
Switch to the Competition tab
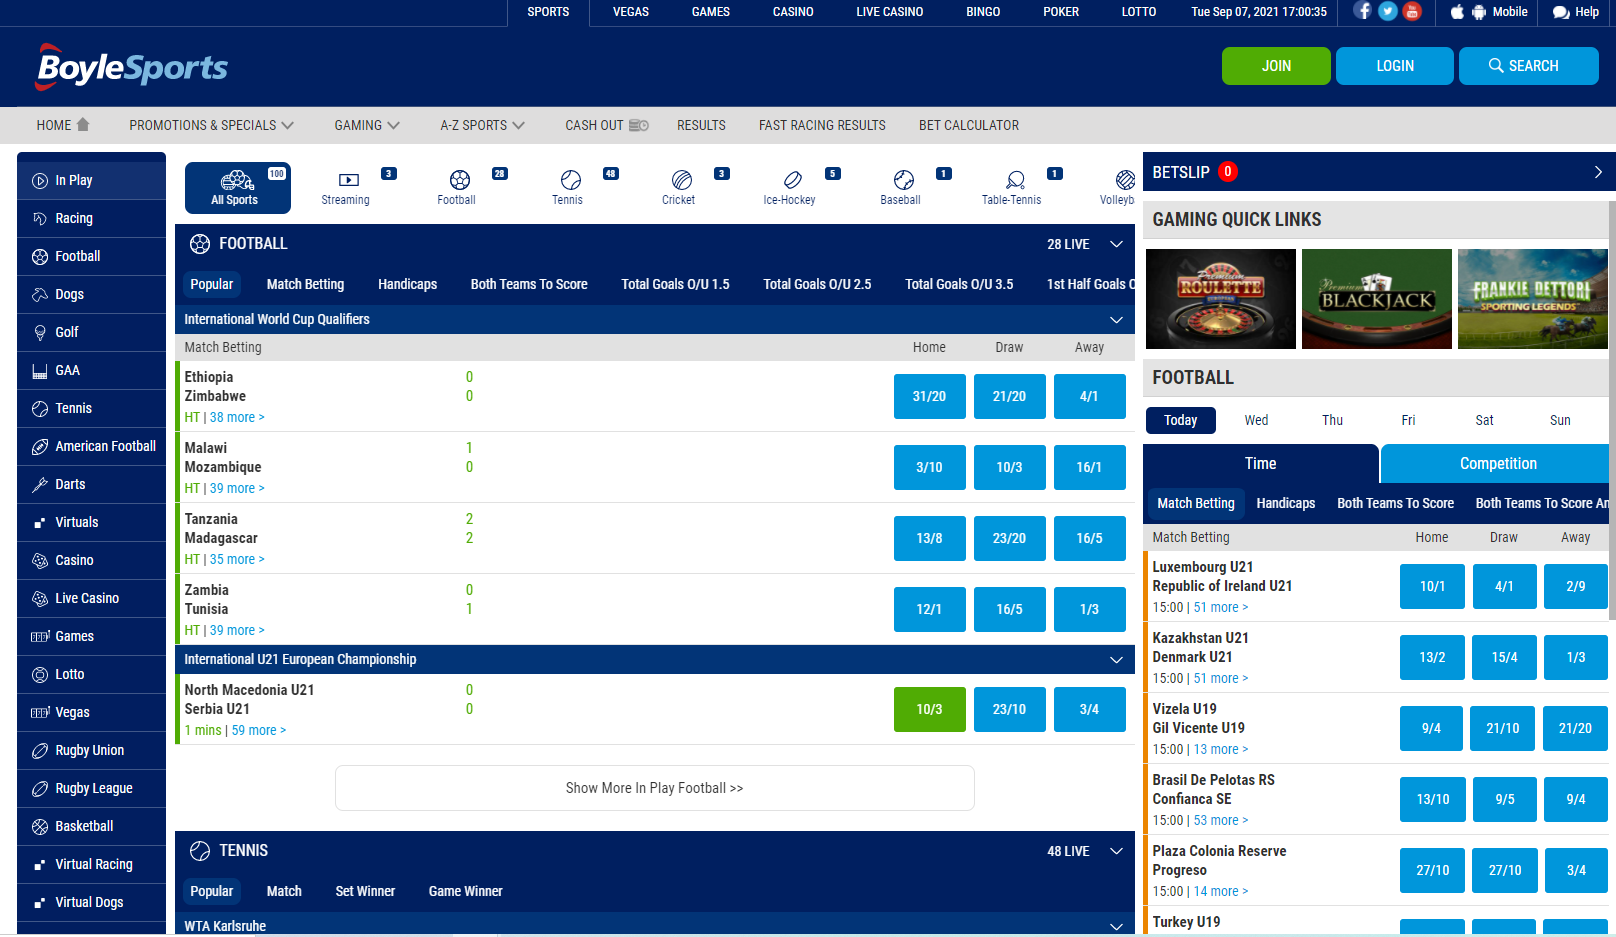tap(1498, 464)
